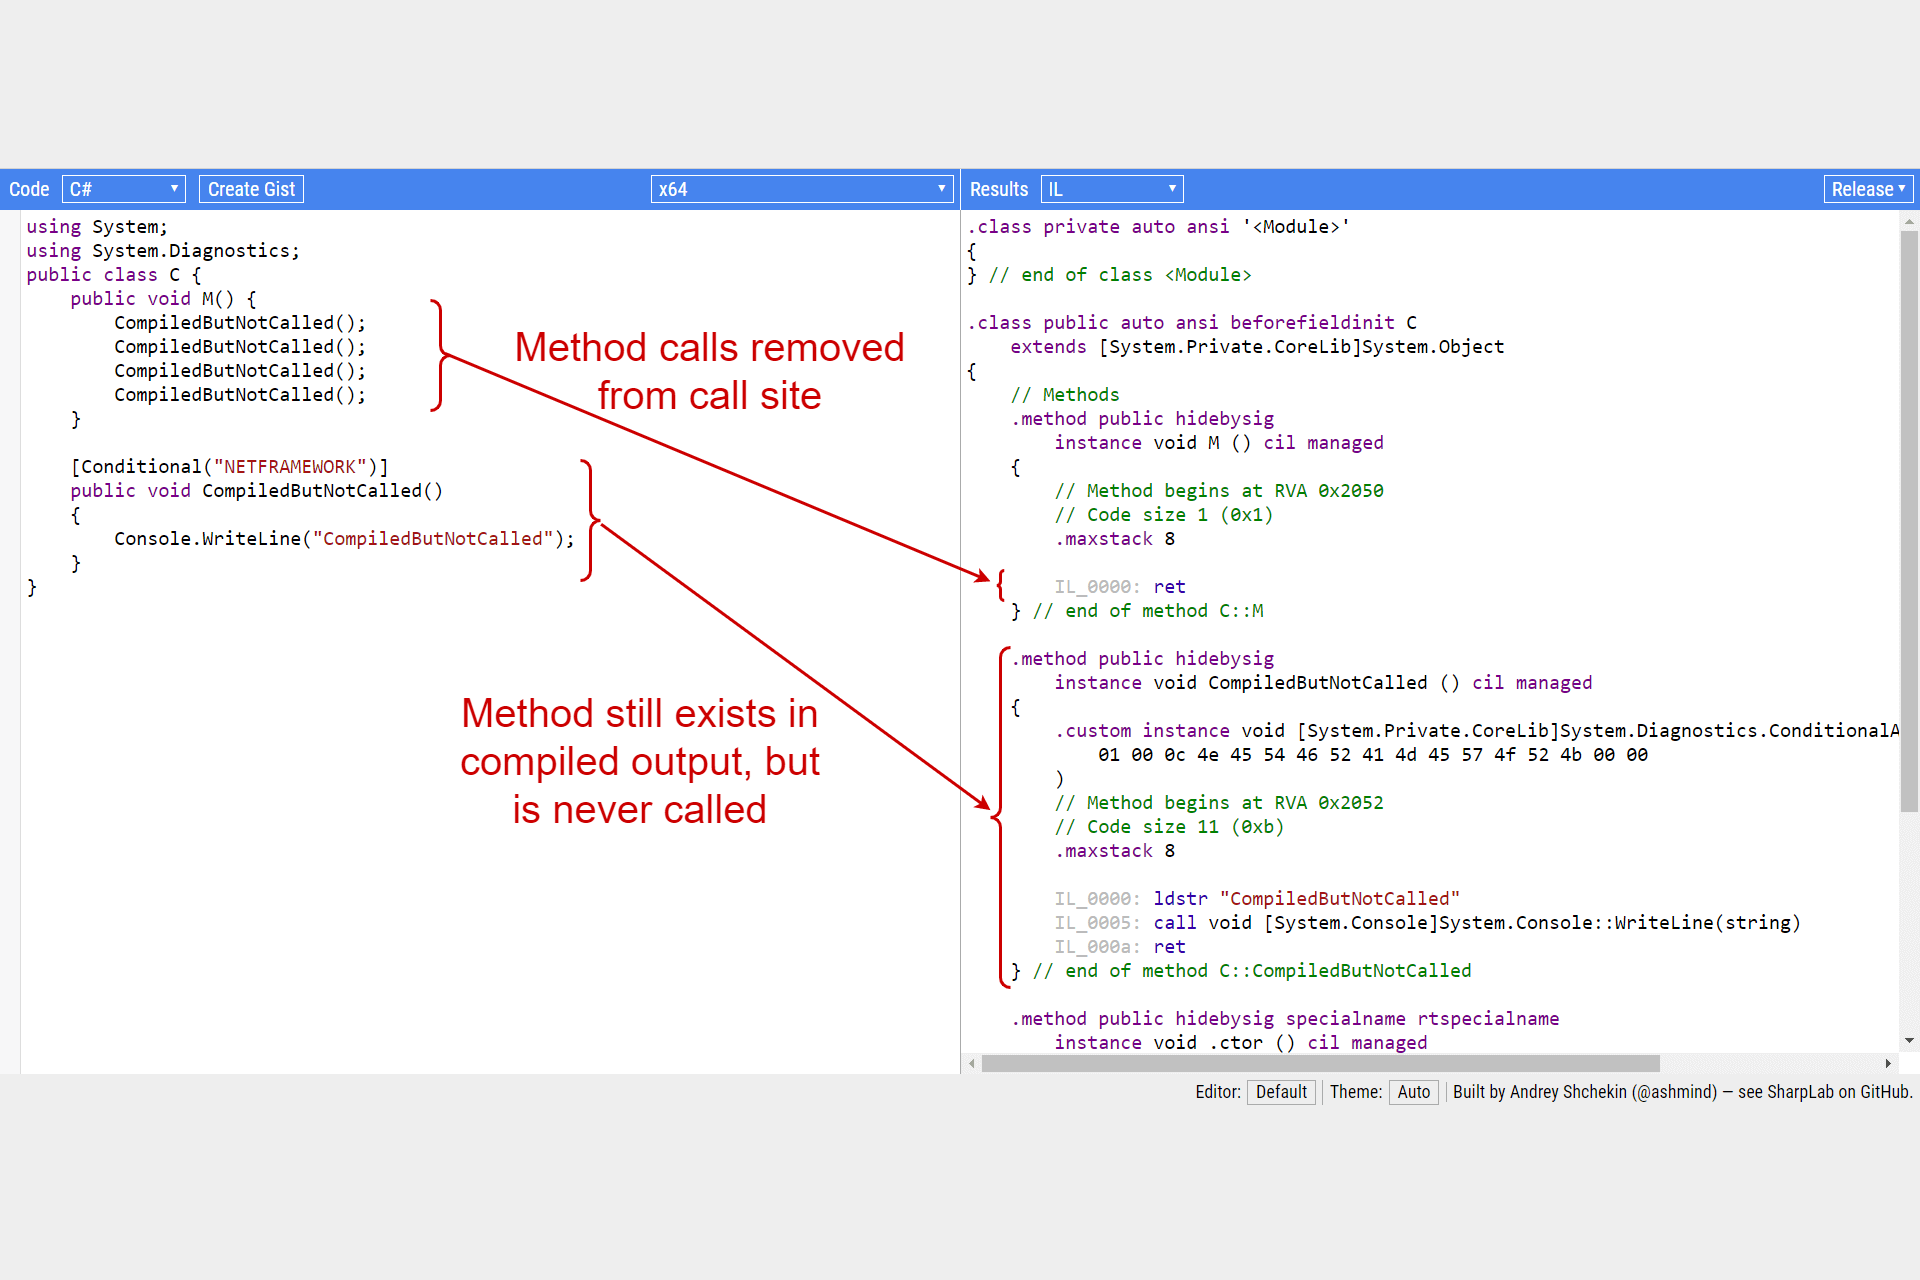Open the IL results format dropdown
The width and height of the screenshot is (1920, 1280).
pos(1111,189)
